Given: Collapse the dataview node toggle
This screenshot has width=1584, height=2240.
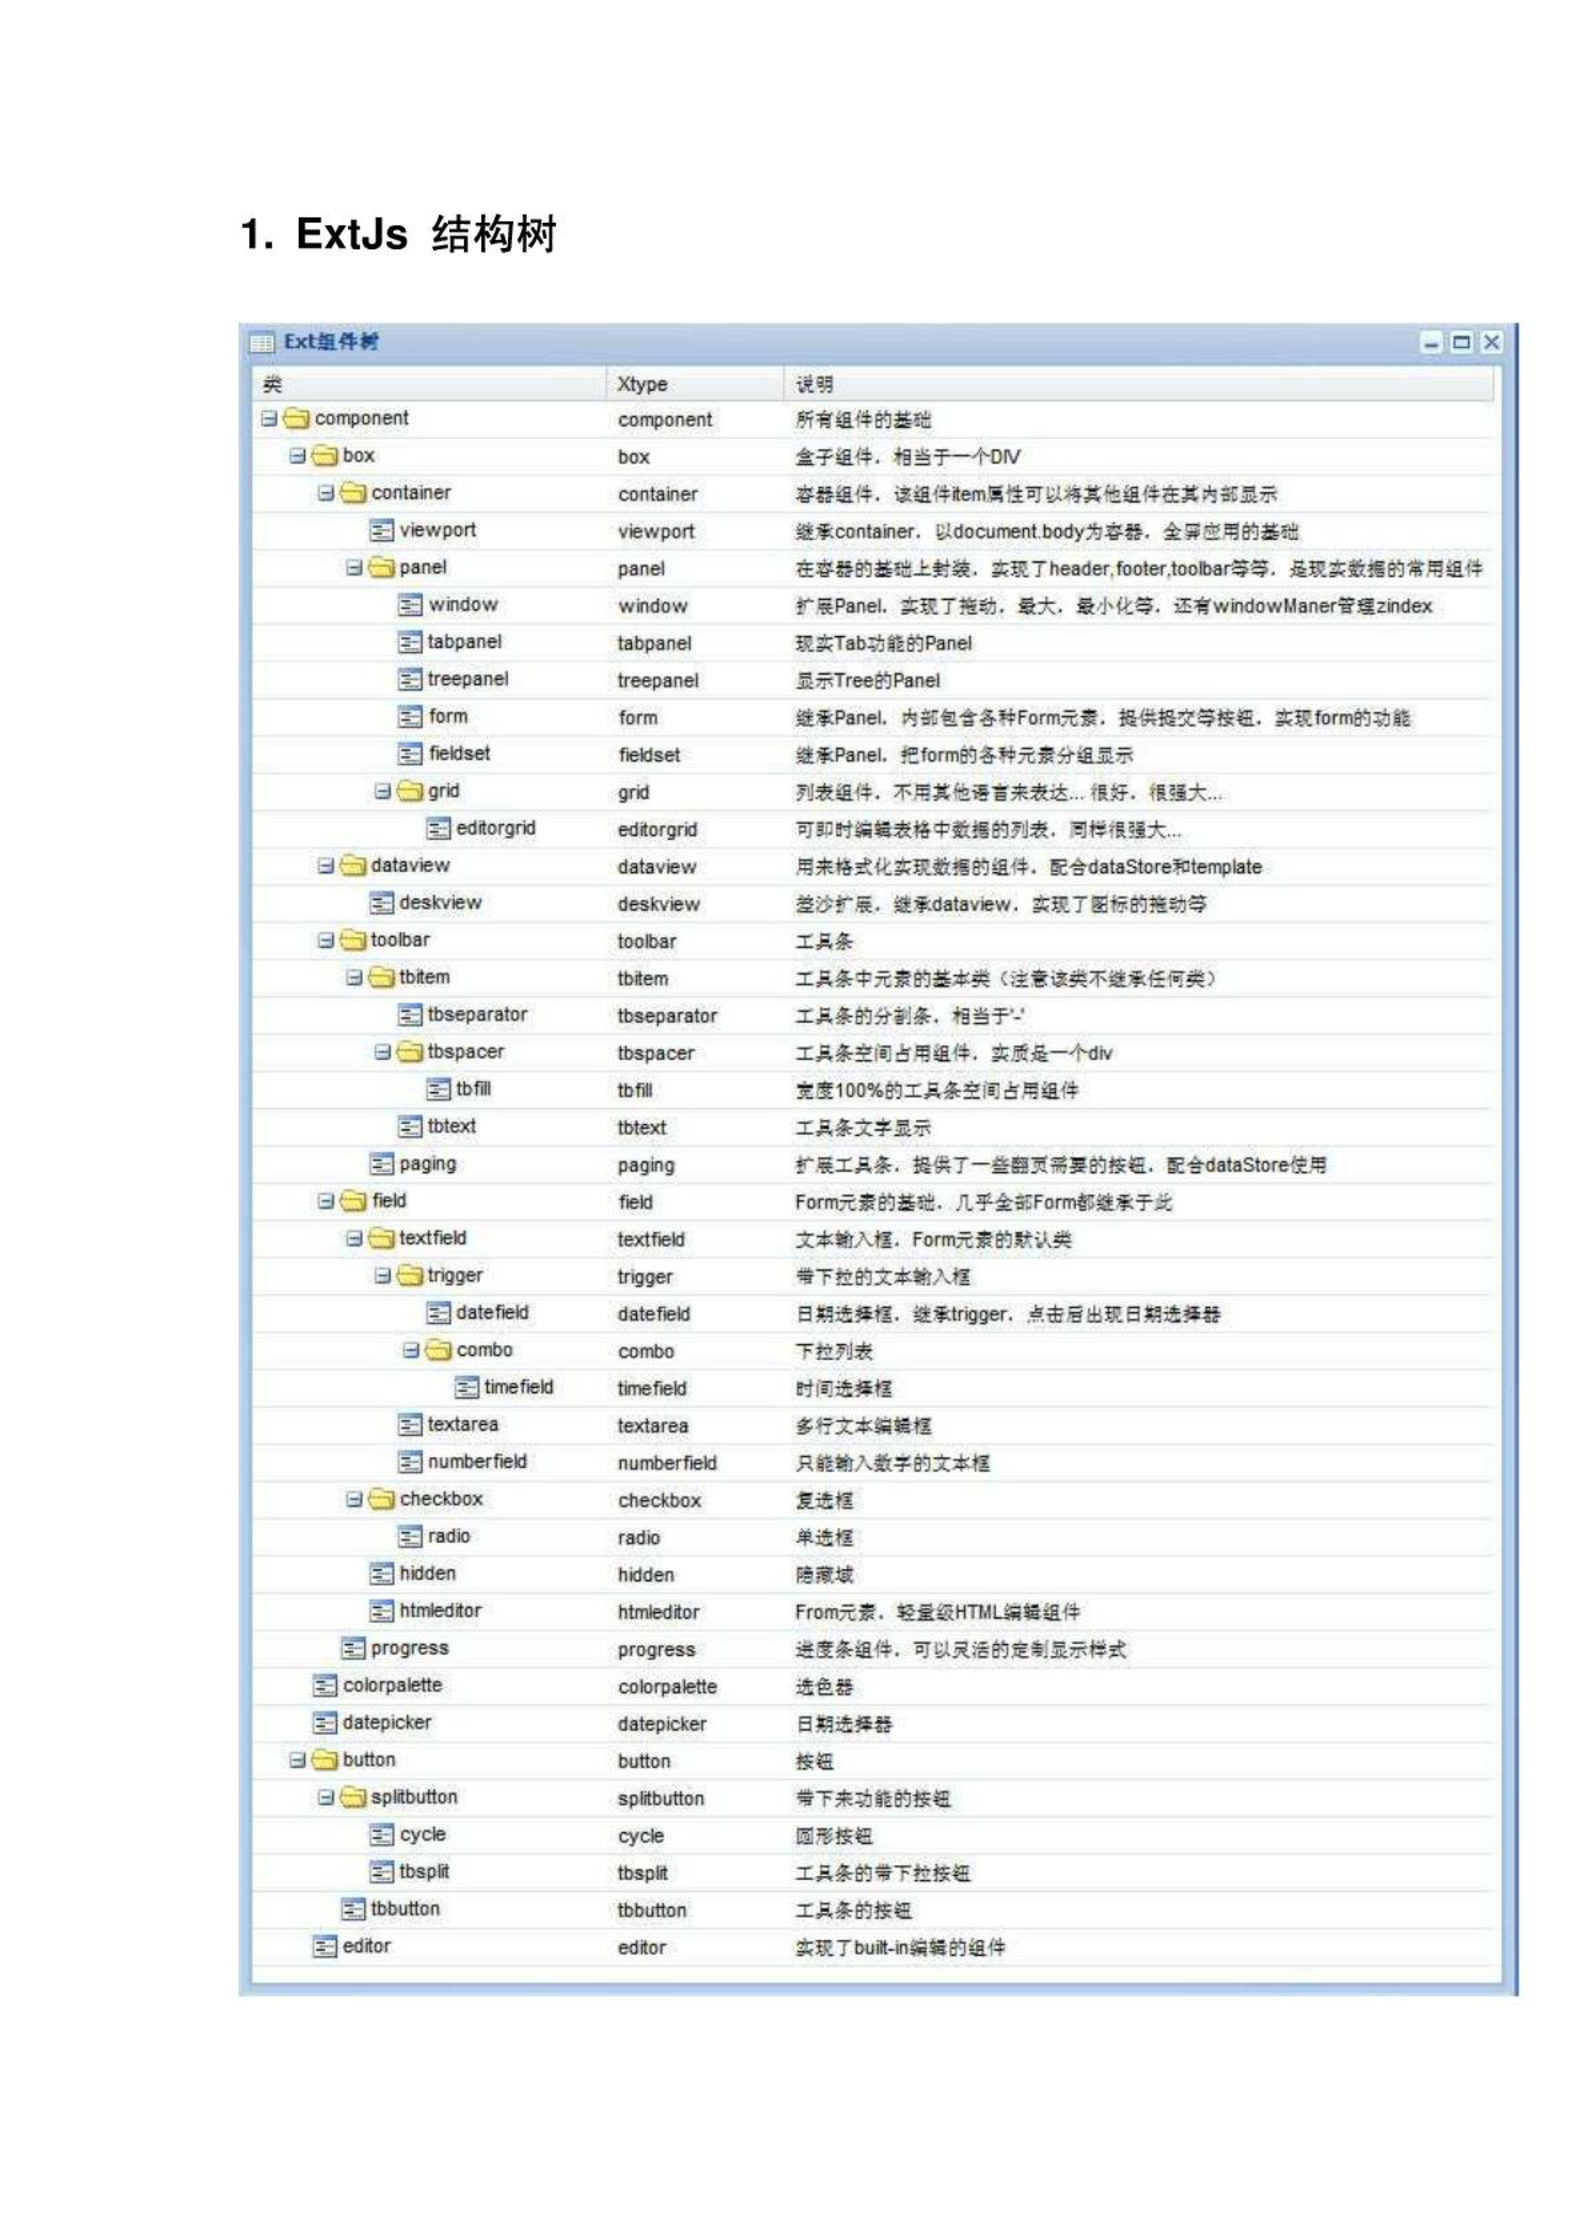Looking at the screenshot, I should click(x=326, y=866).
